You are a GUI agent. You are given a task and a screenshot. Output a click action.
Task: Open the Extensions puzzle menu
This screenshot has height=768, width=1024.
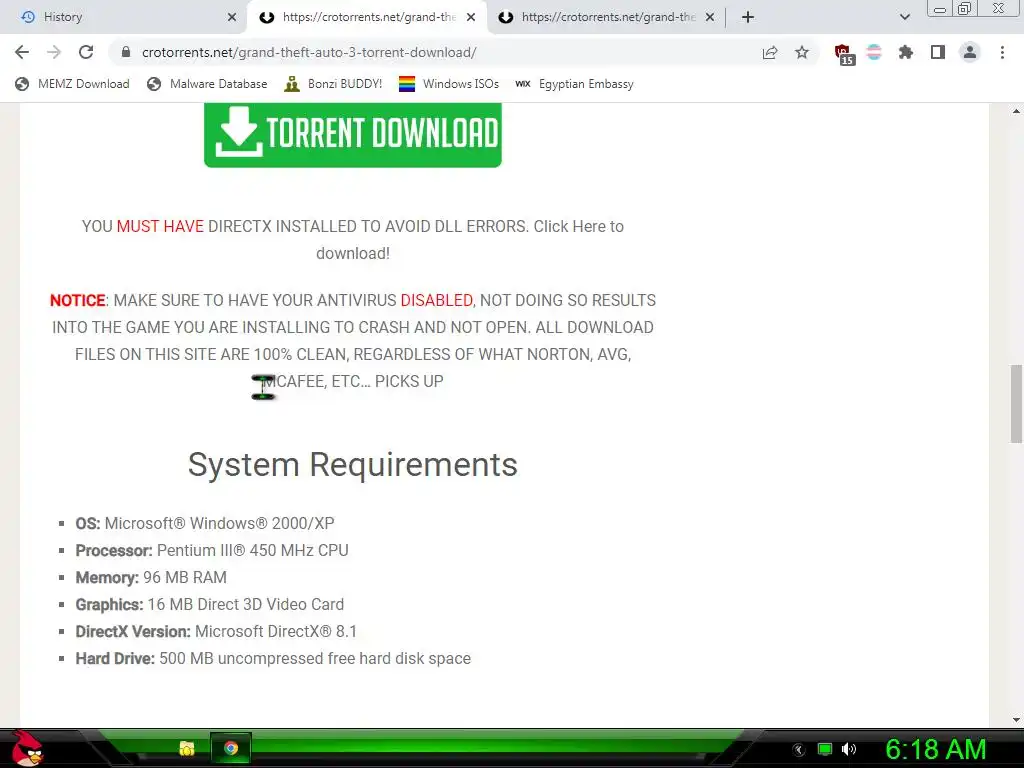point(906,52)
